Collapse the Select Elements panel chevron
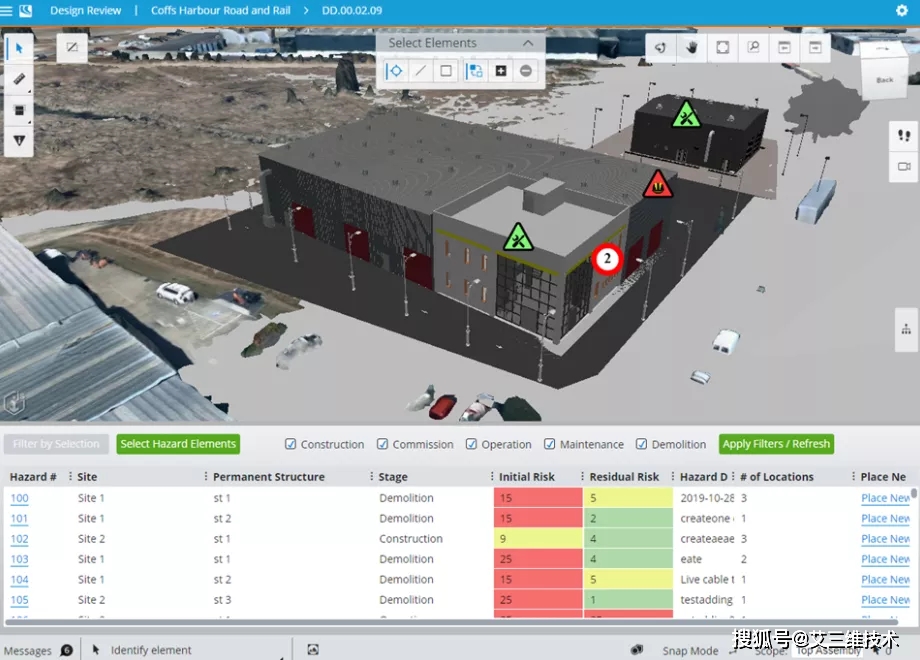Screen dimensions: 920x660 pyautogui.click(x=528, y=43)
